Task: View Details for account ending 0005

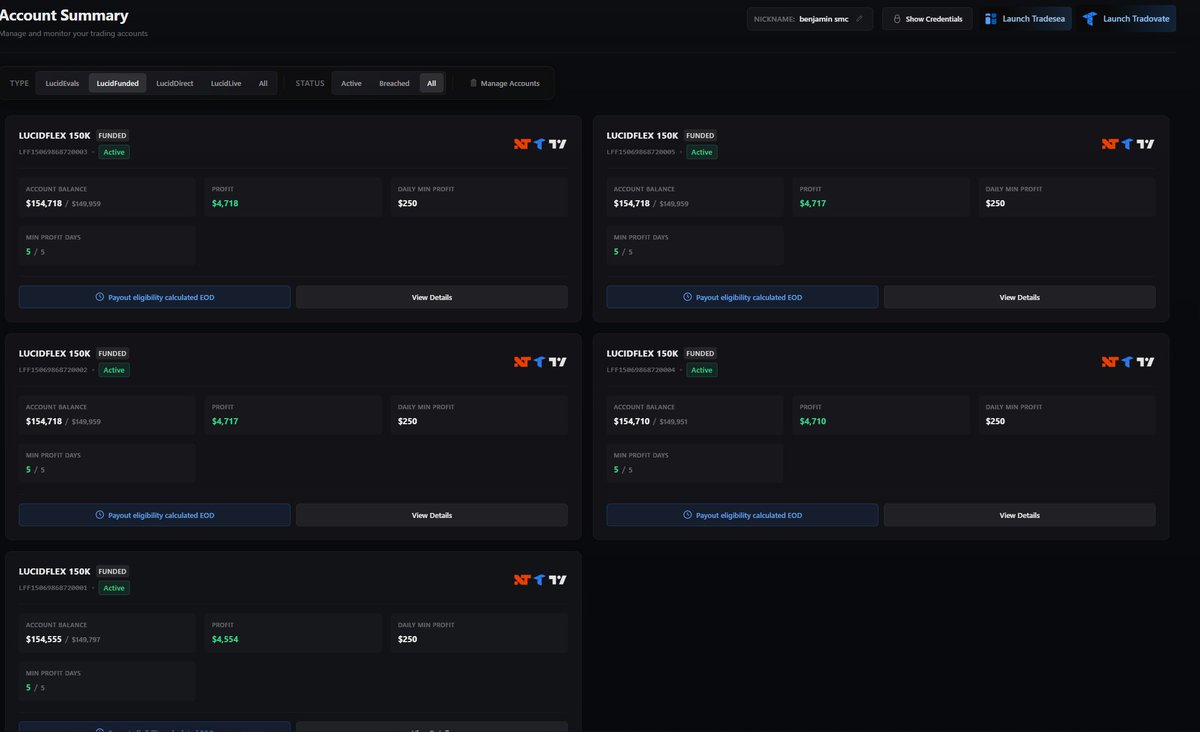Action: pos(1020,297)
